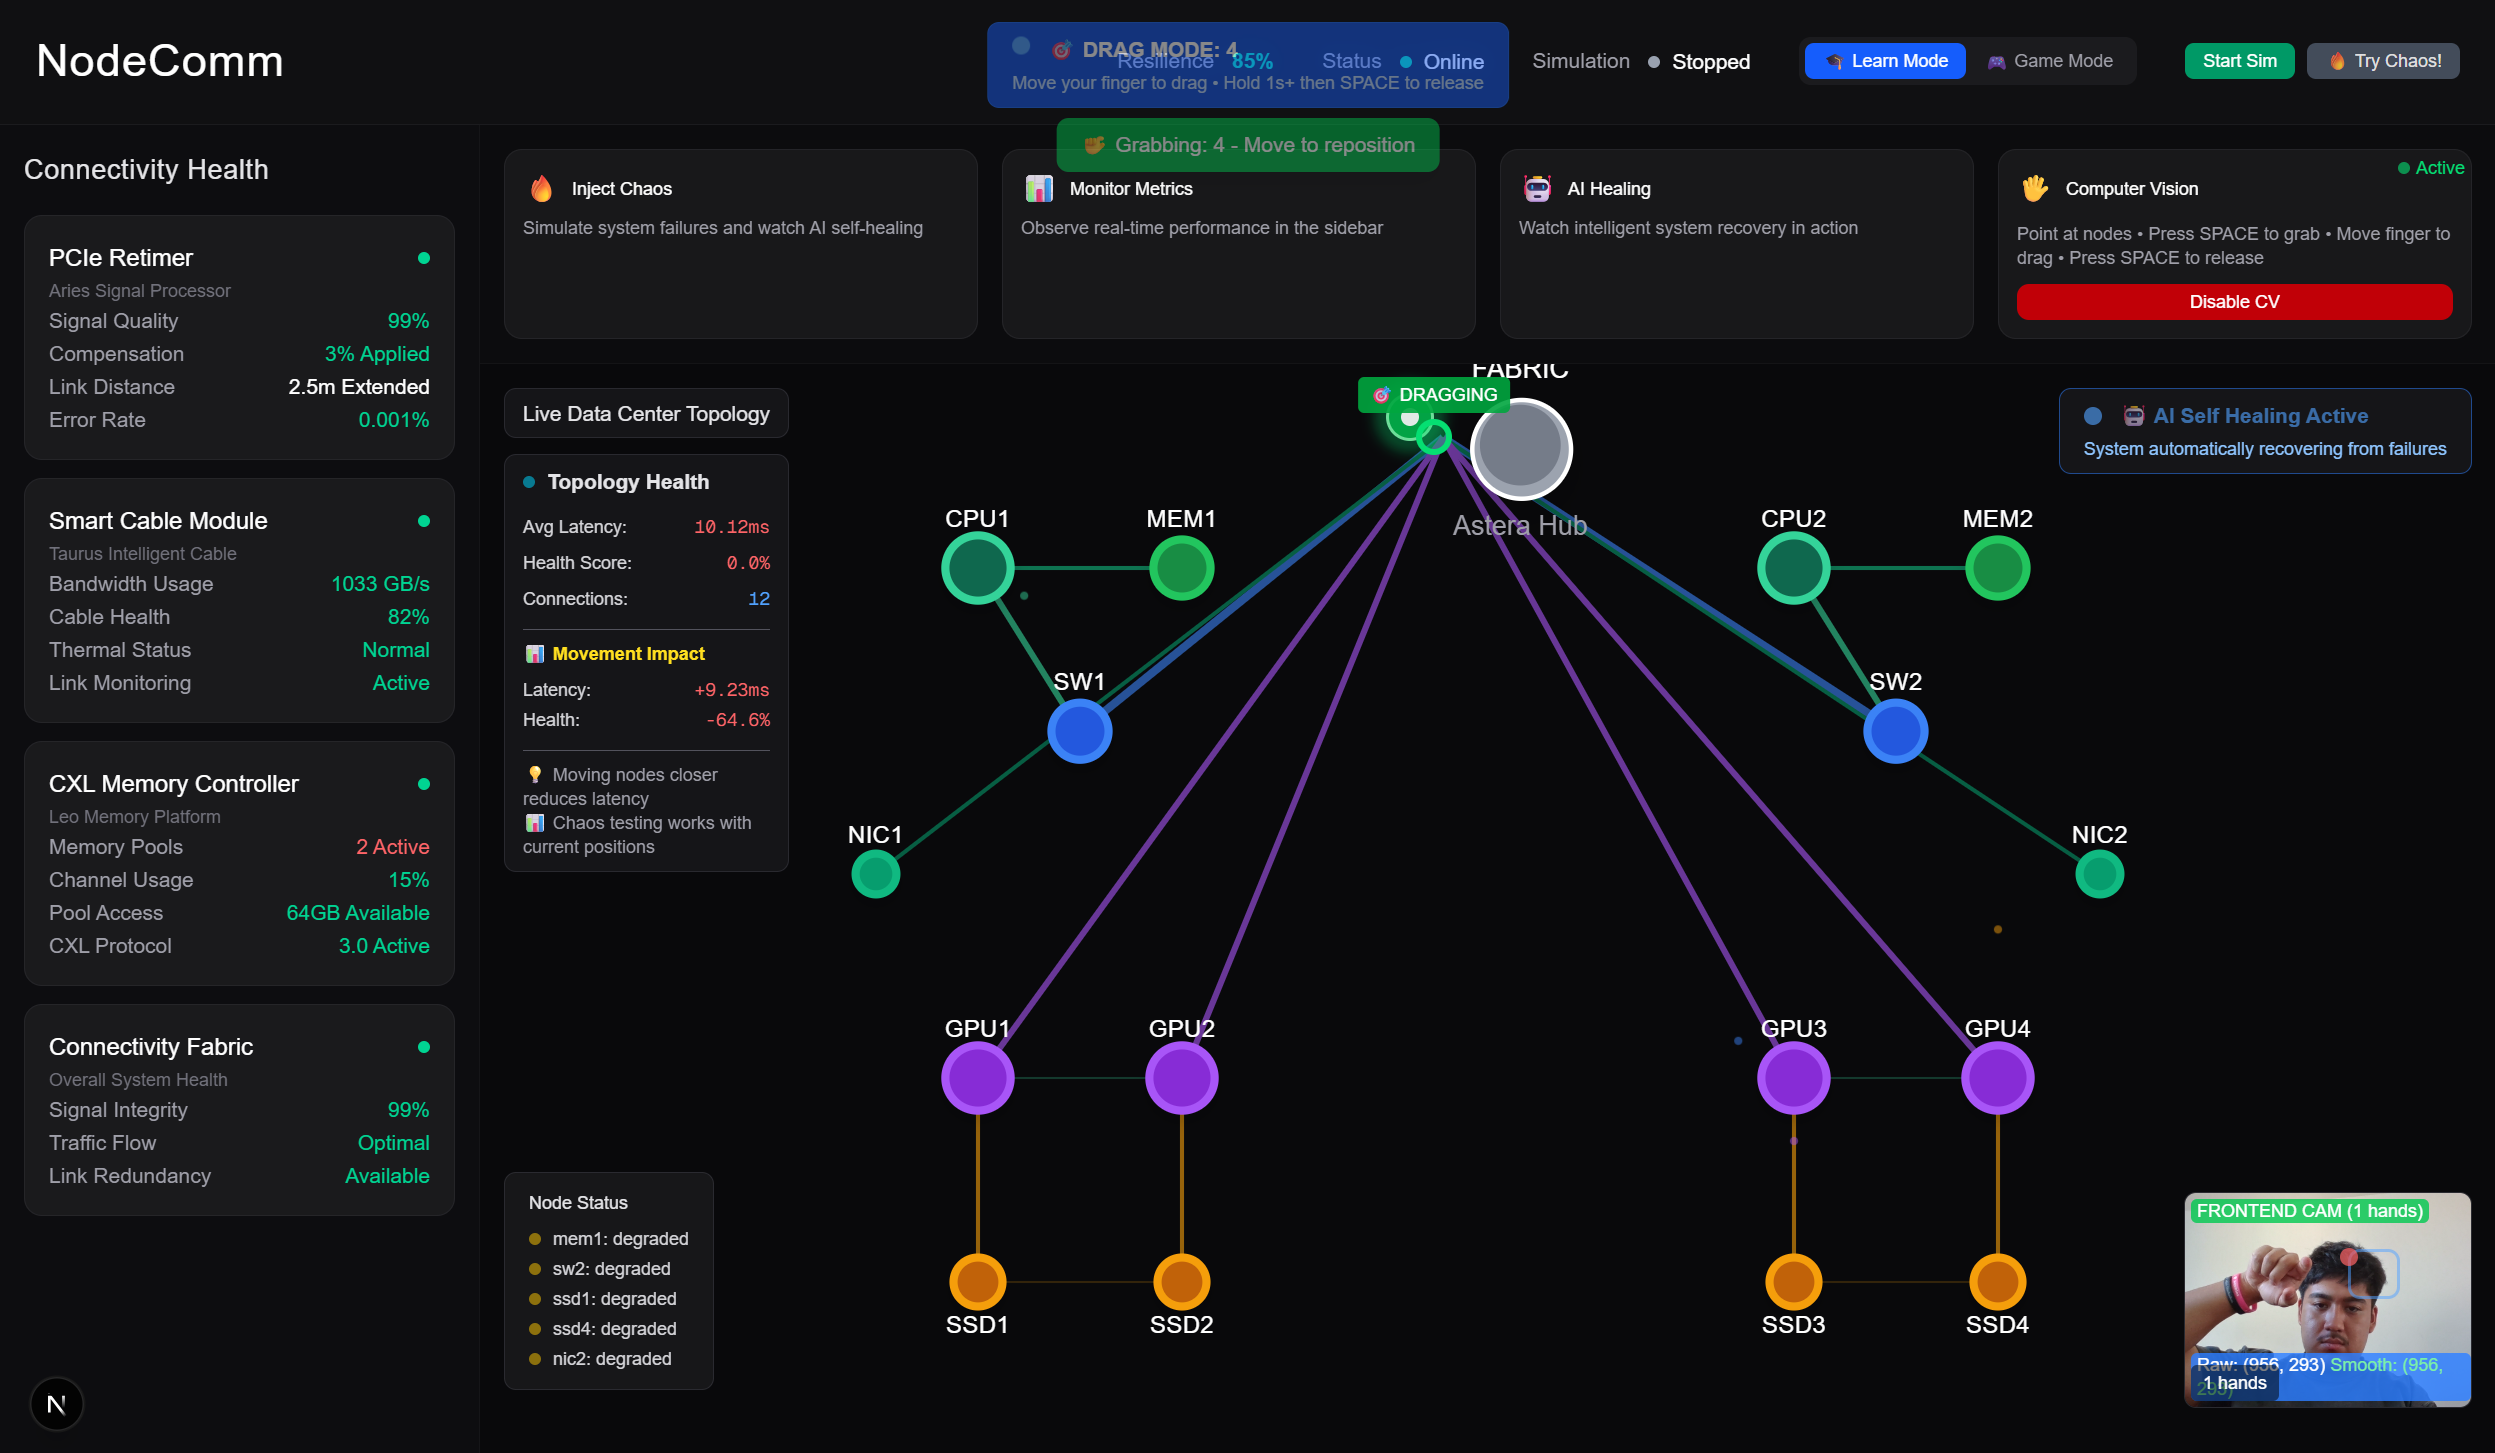Click the Computer Vision hand icon

coord(2035,189)
